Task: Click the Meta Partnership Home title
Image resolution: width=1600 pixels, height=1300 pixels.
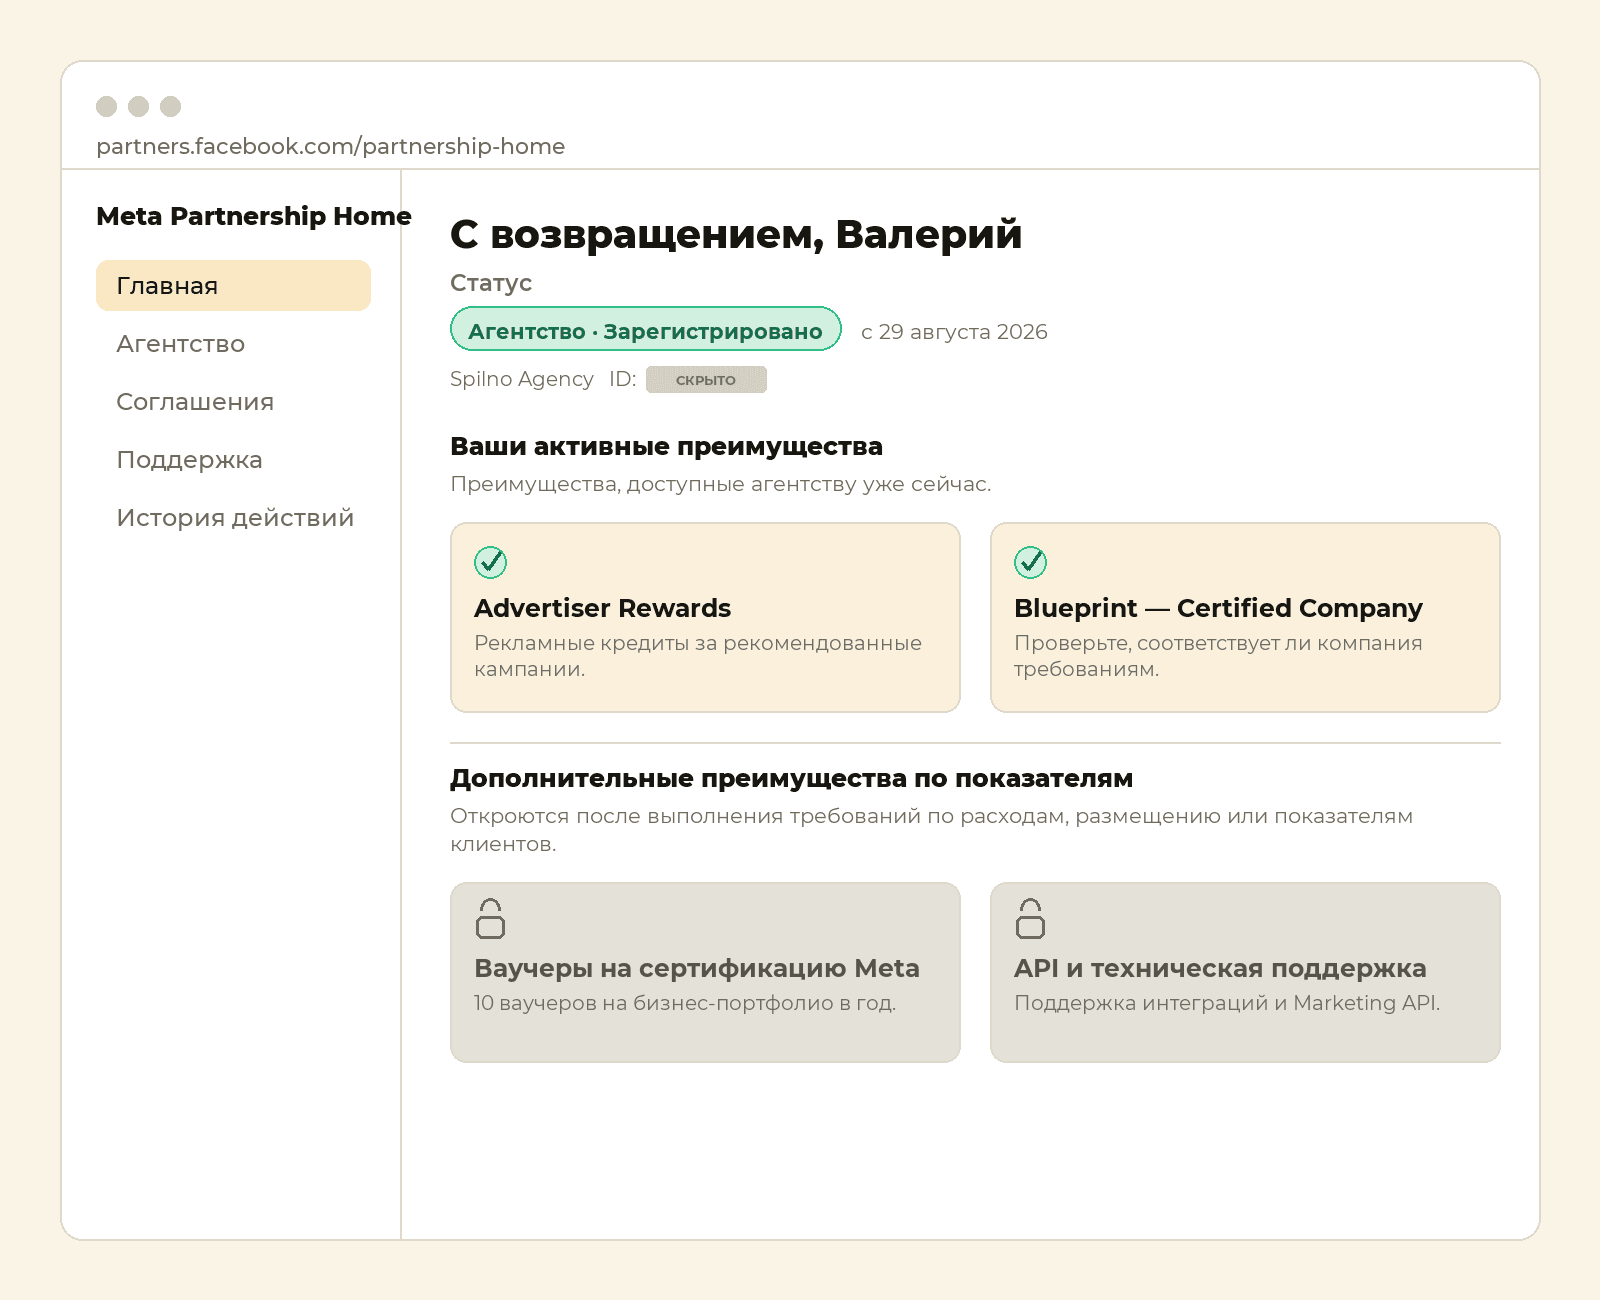Action: click(x=254, y=216)
